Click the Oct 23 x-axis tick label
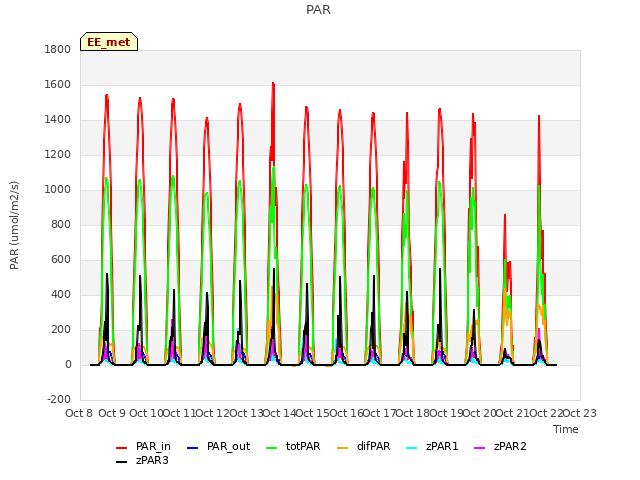This screenshot has height=480, width=640. (x=580, y=413)
